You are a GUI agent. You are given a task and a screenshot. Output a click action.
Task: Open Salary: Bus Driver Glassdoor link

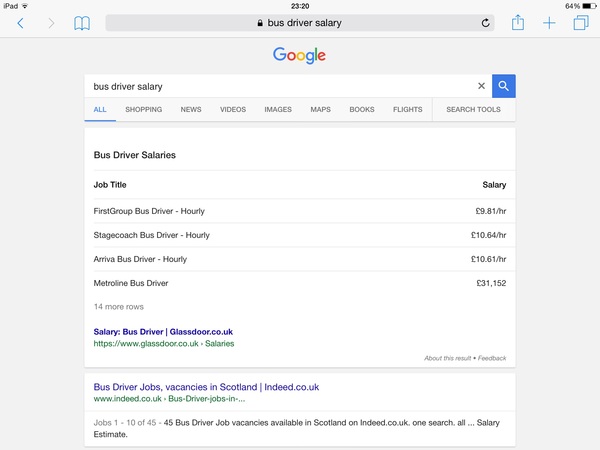tap(163, 332)
